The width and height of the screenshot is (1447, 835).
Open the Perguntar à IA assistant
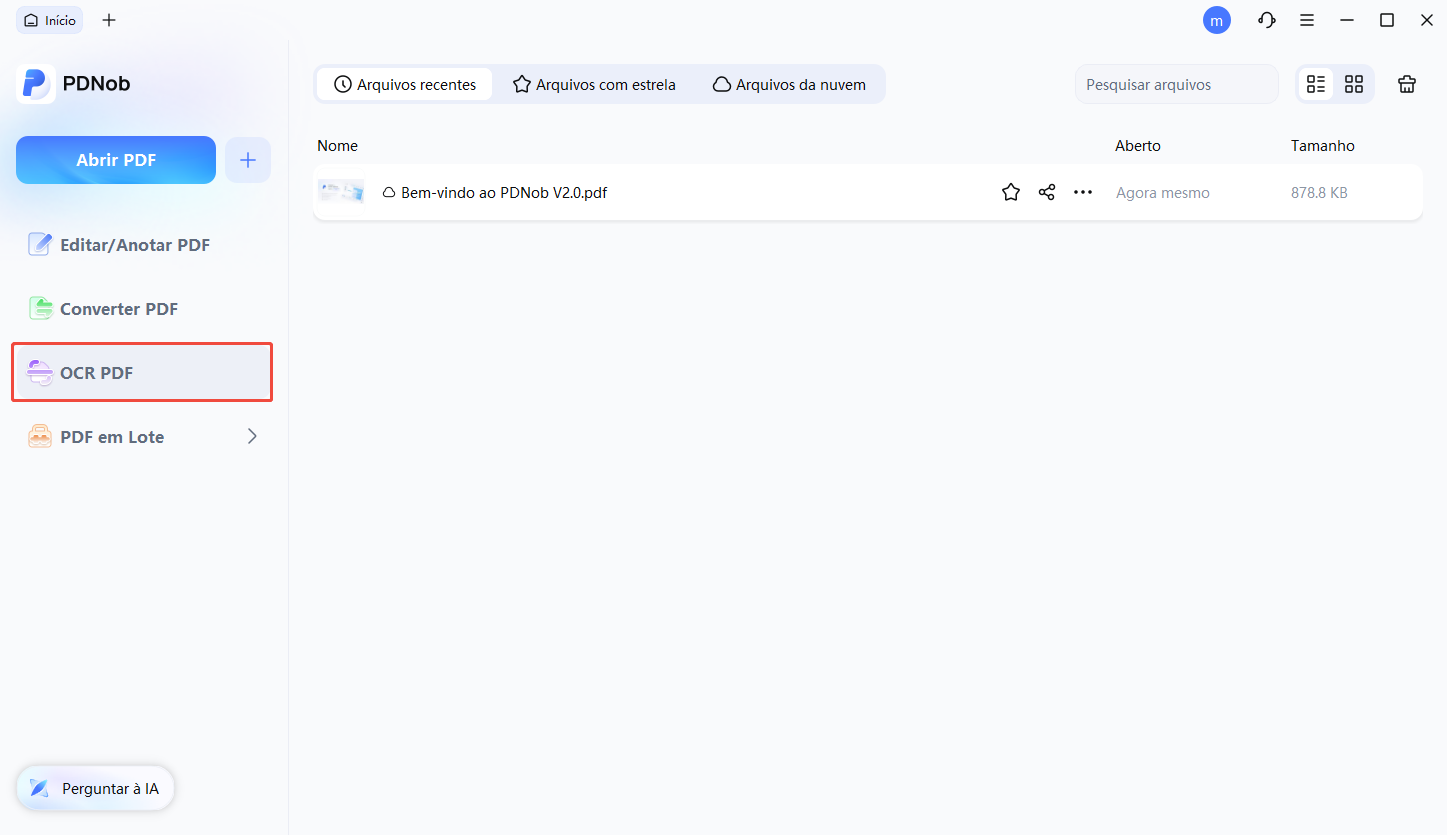click(96, 788)
